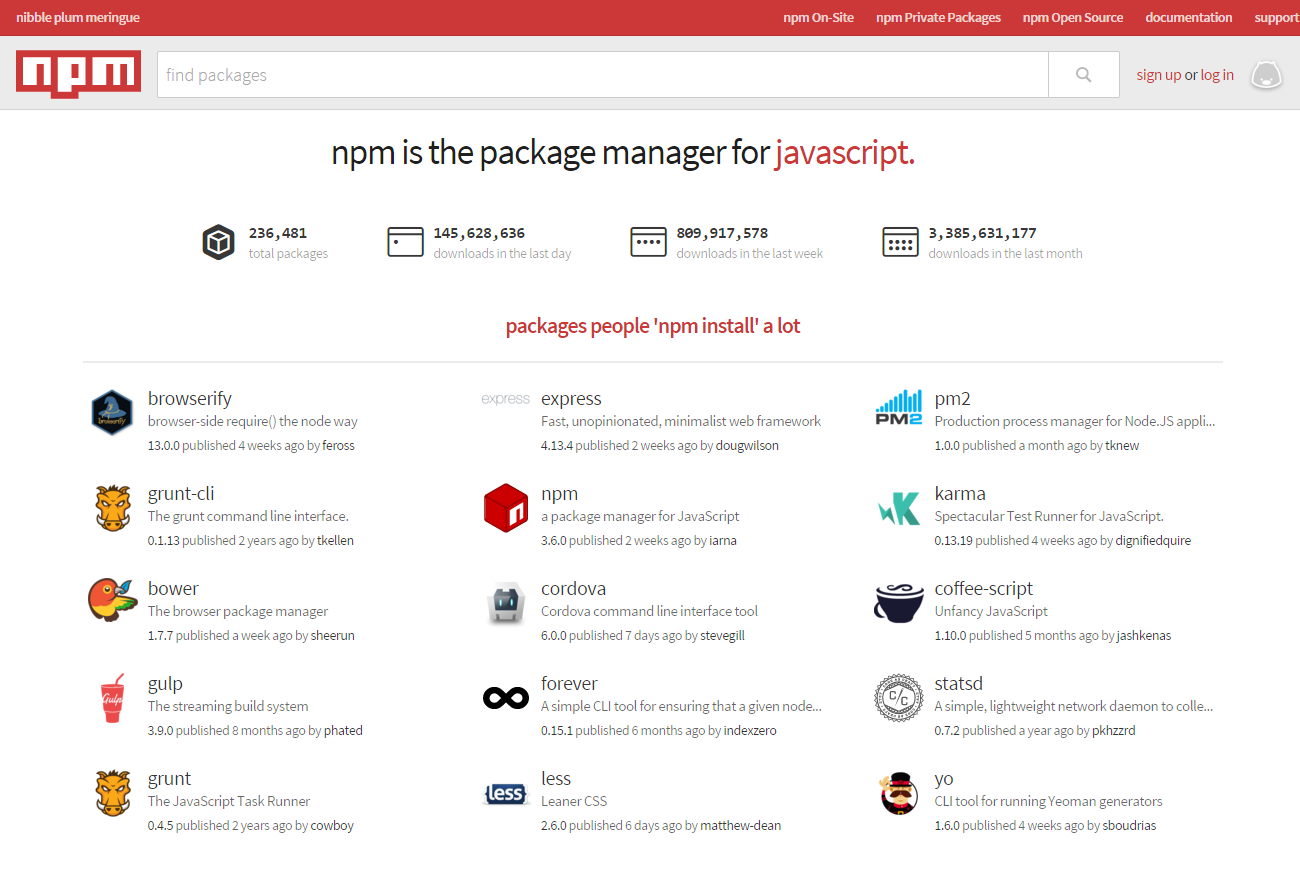Click the bower bird logo
The height and width of the screenshot is (869, 1300).
pos(111,600)
